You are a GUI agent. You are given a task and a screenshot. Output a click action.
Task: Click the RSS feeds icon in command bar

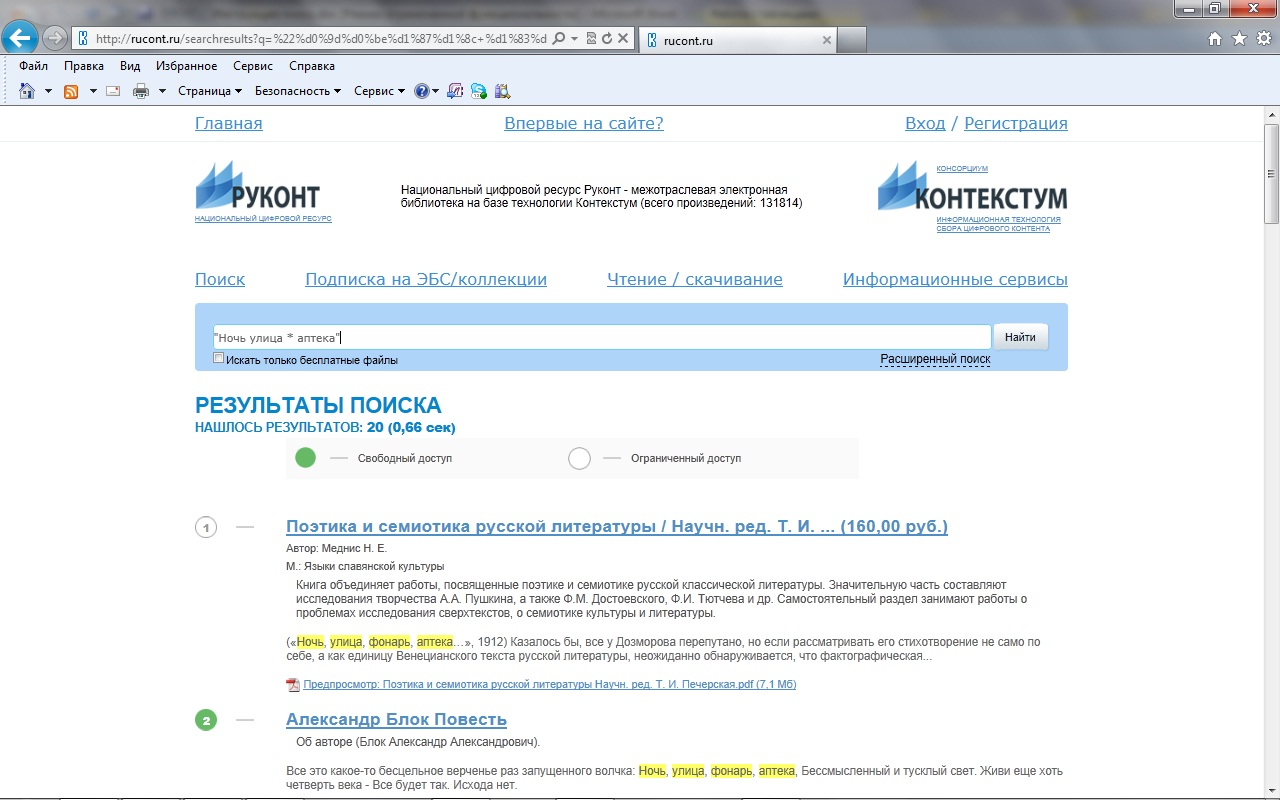(x=71, y=91)
